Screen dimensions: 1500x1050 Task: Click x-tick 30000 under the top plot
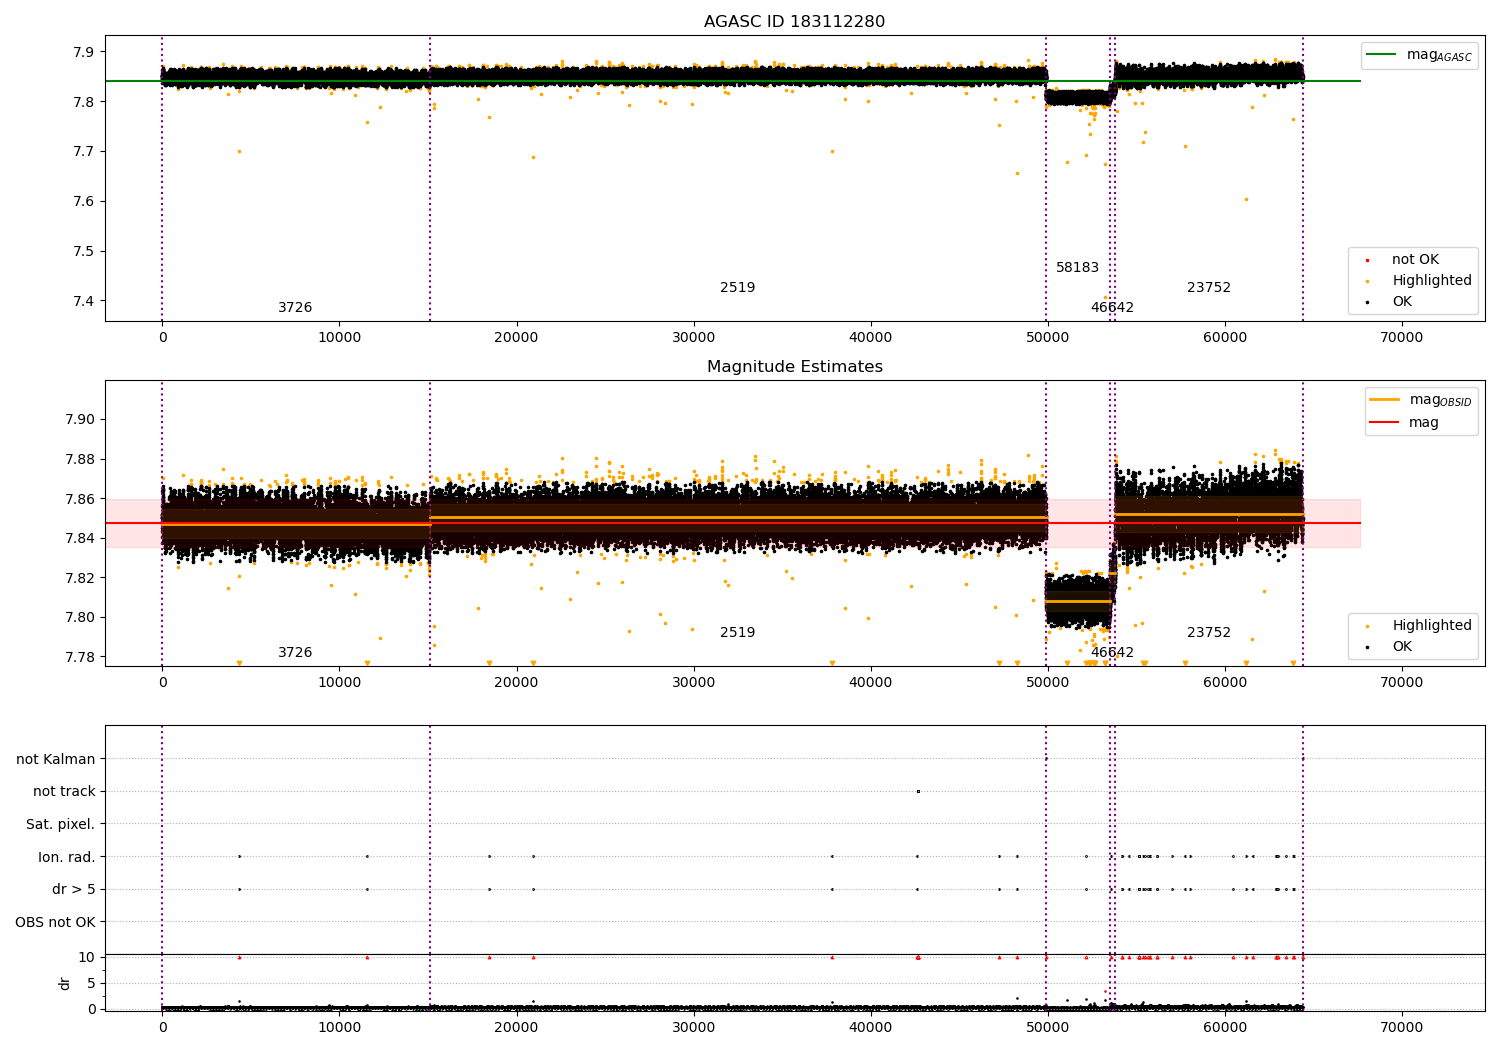pos(694,338)
